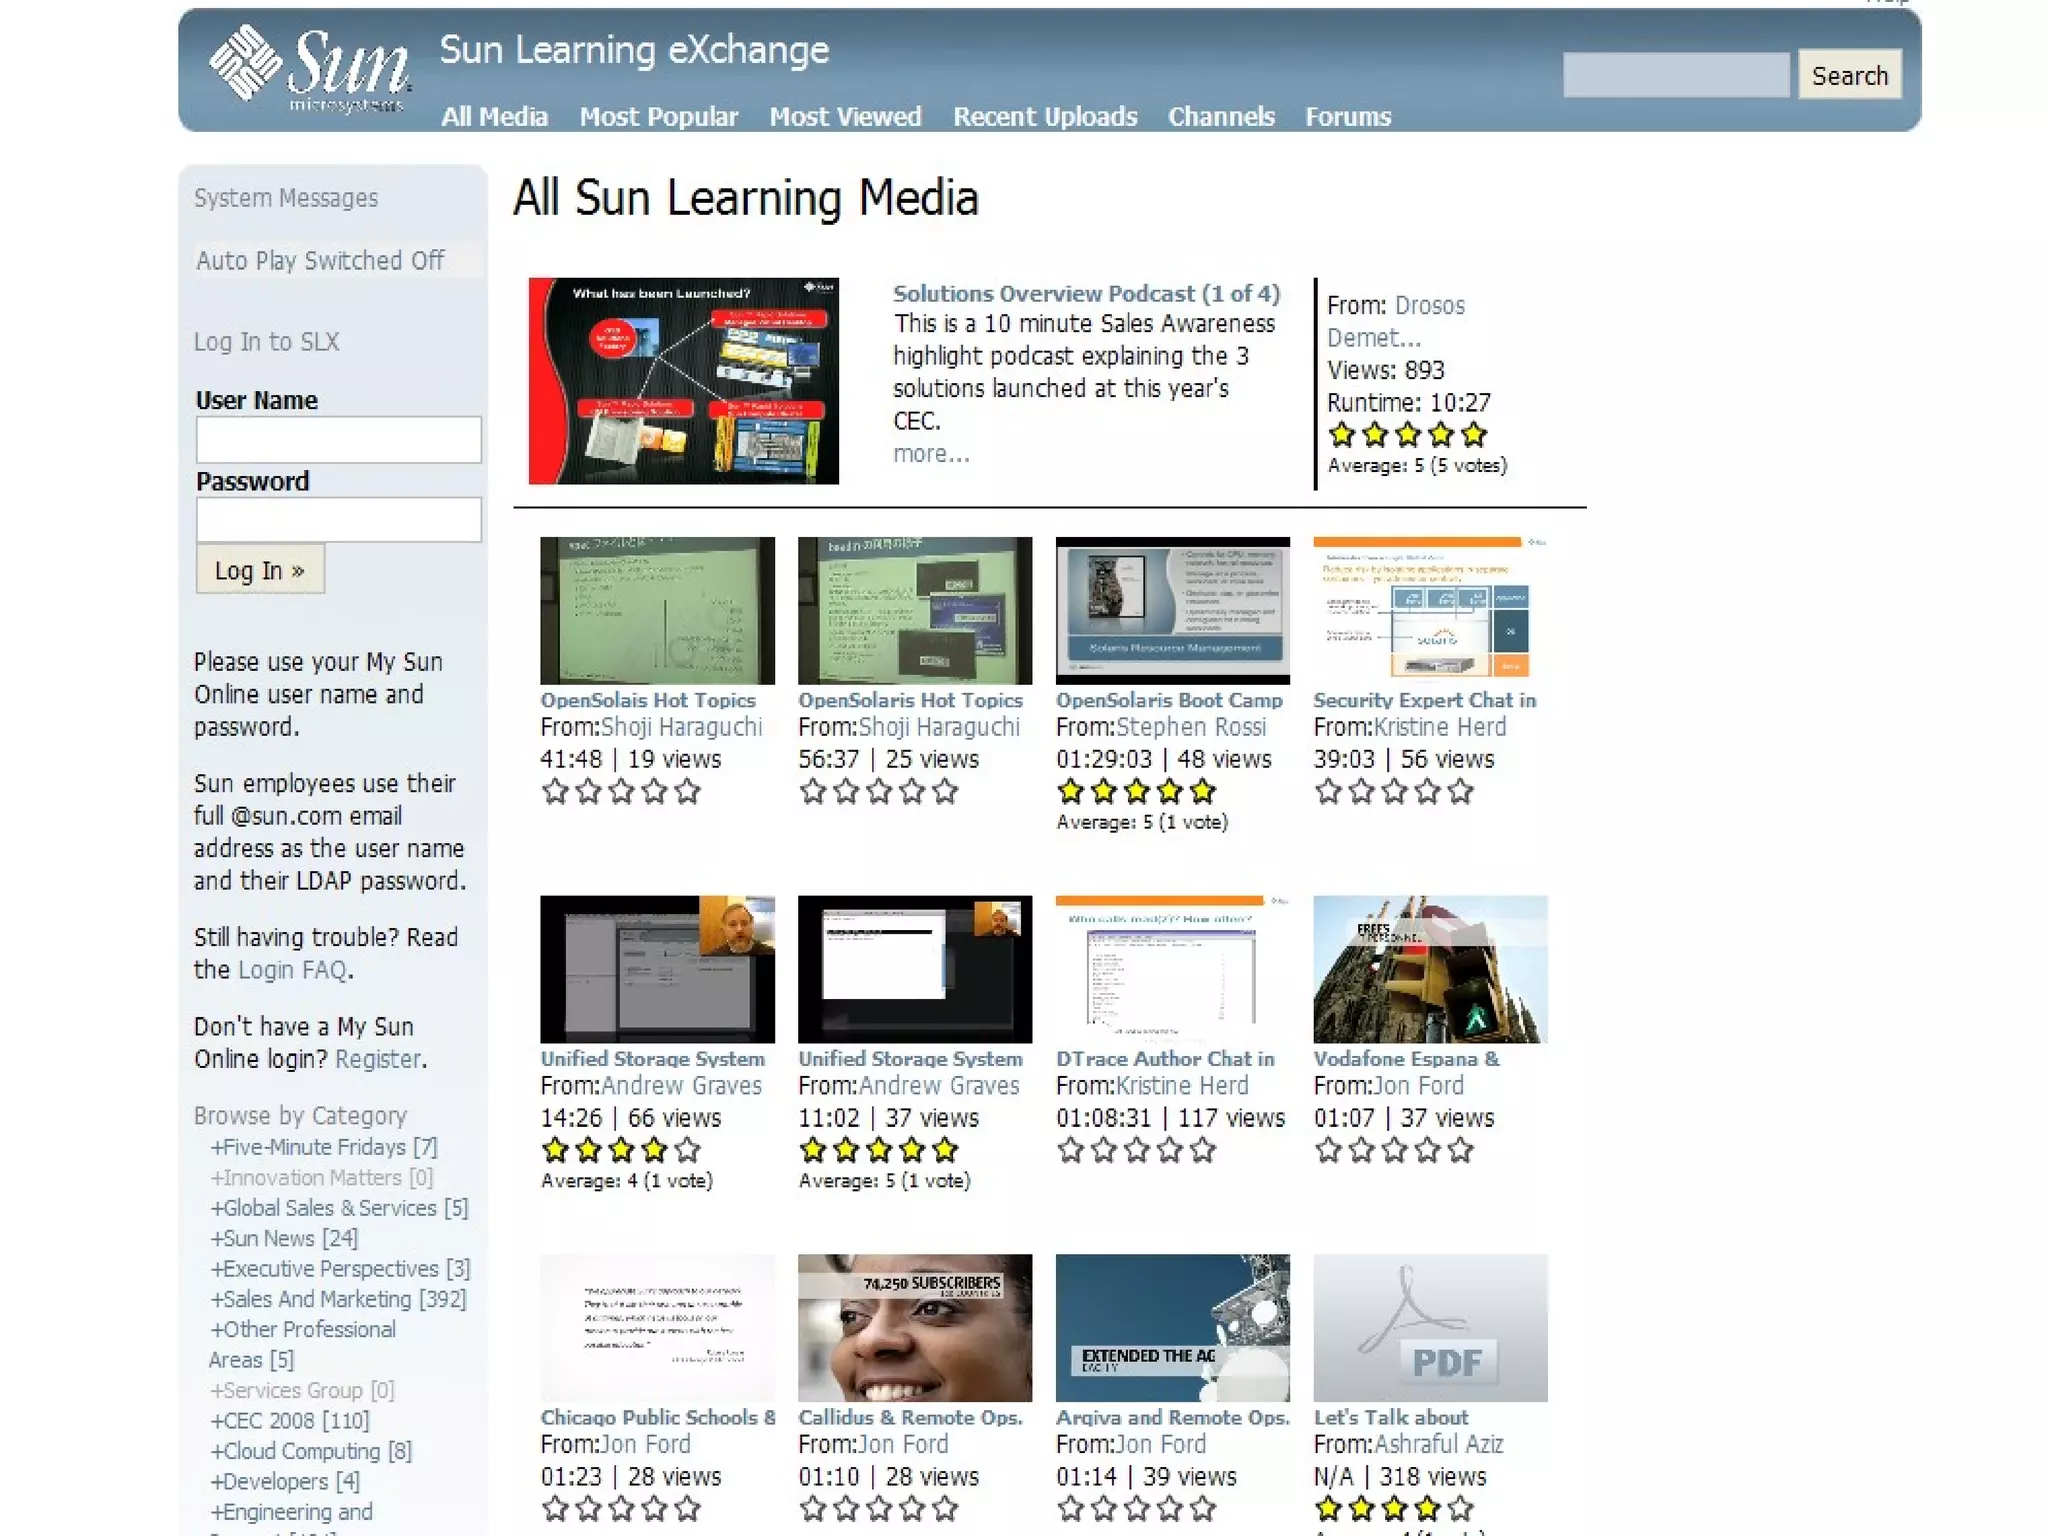Click into the User Name field
The image size is (2048, 1536).
click(338, 440)
